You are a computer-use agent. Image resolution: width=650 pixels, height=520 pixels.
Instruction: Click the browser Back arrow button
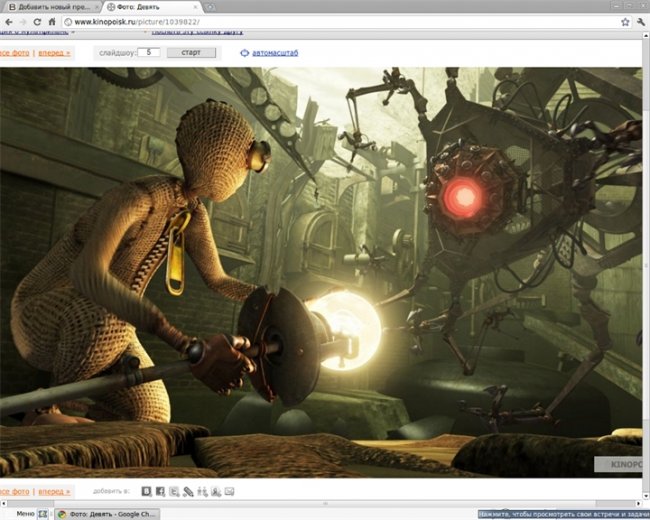pos(7,21)
